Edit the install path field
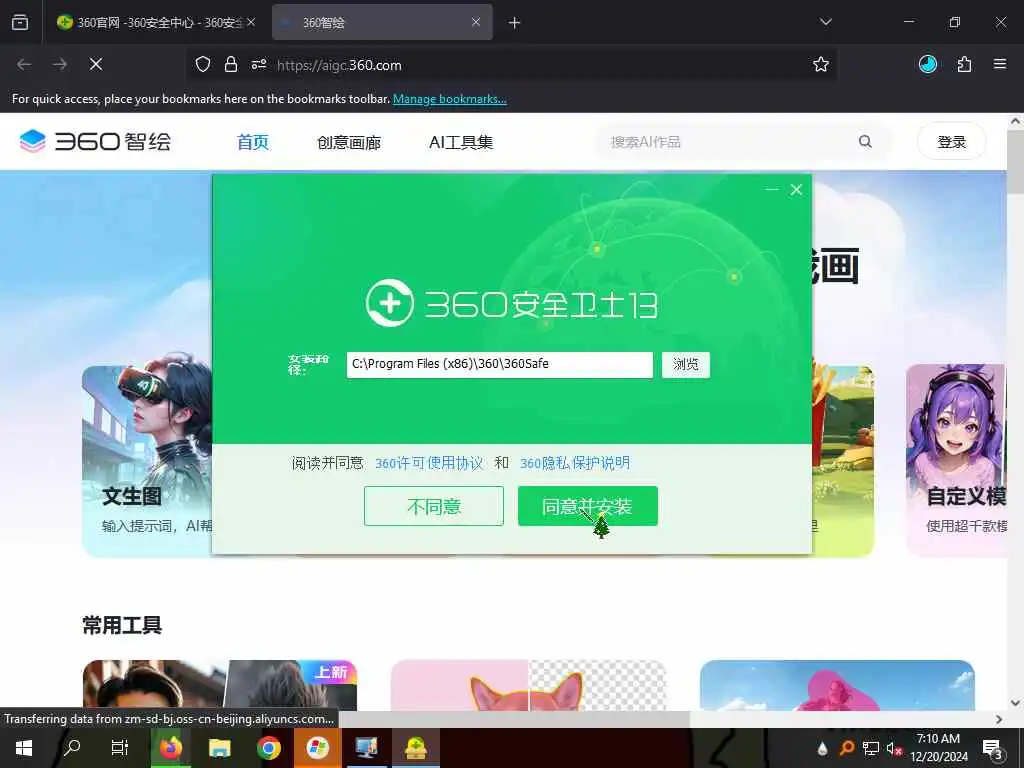 [x=500, y=364]
